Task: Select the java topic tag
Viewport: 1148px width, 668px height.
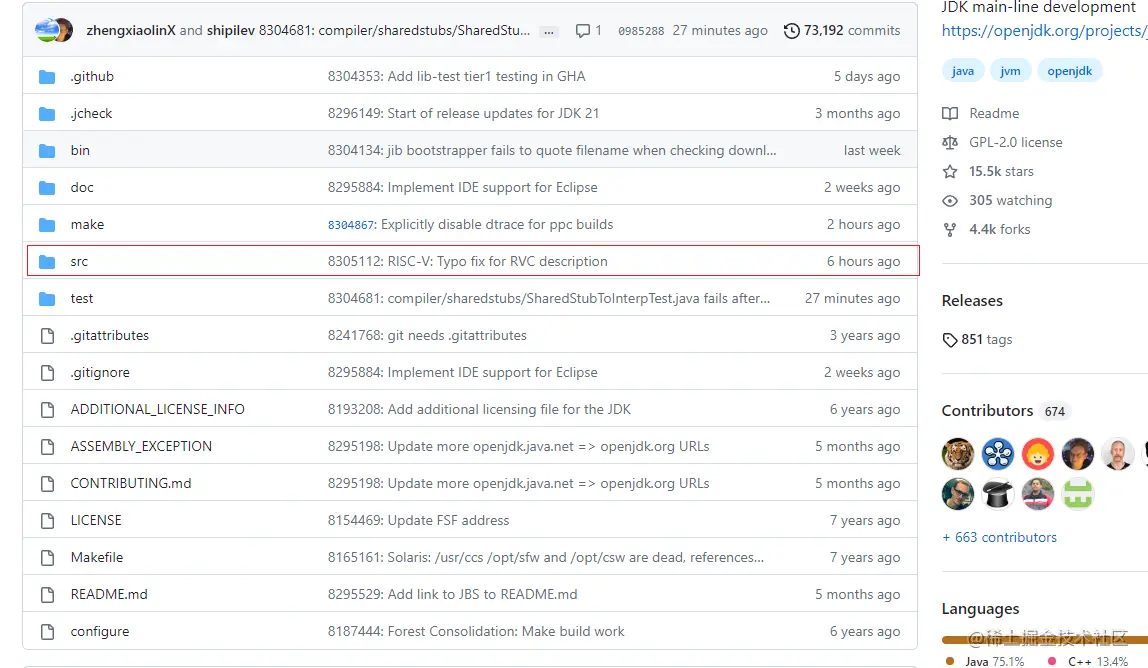Action: pyautogui.click(x=963, y=71)
